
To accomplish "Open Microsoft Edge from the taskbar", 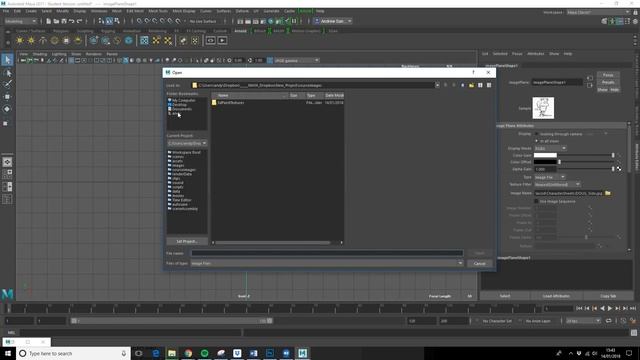I will pos(156,353).
